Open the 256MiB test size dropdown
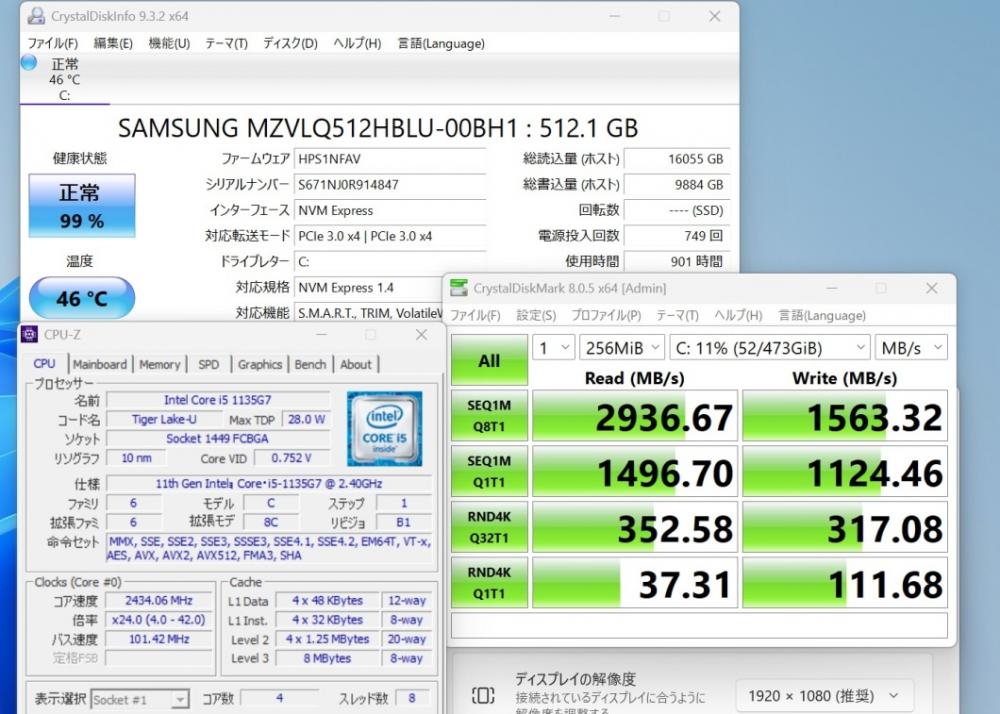 pos(622,348)
